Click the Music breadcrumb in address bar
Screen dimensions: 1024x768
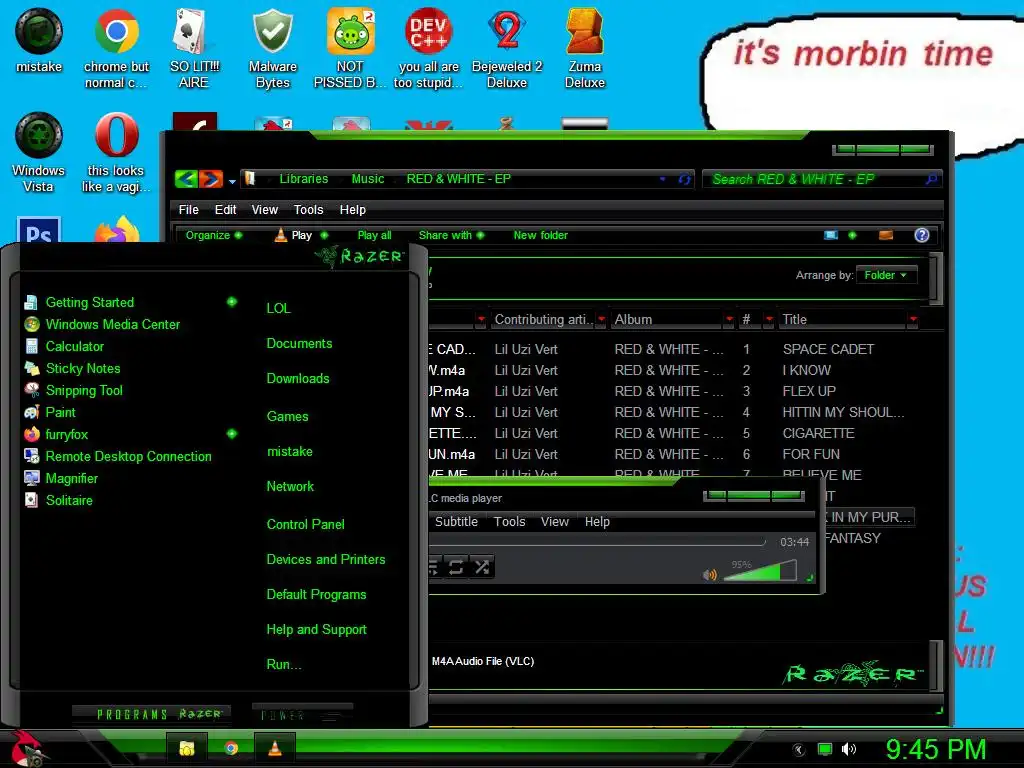(368, 179)
